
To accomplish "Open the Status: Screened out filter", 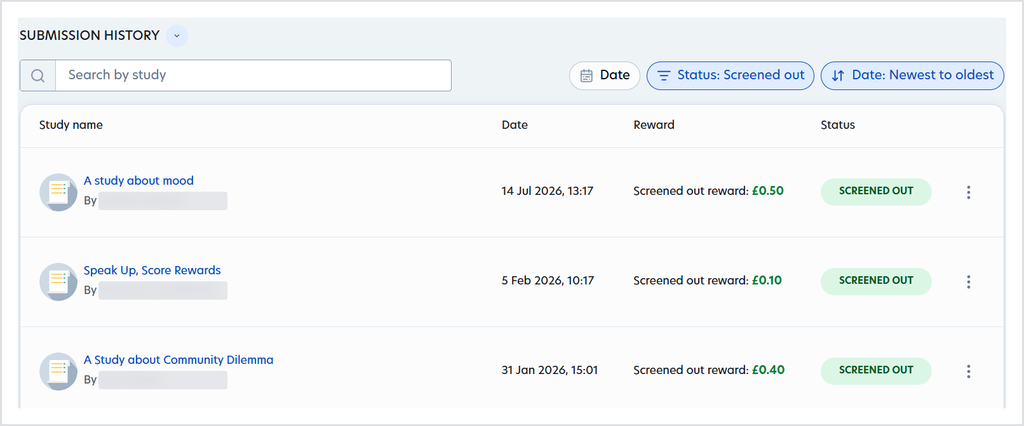I will coord(730,75).
